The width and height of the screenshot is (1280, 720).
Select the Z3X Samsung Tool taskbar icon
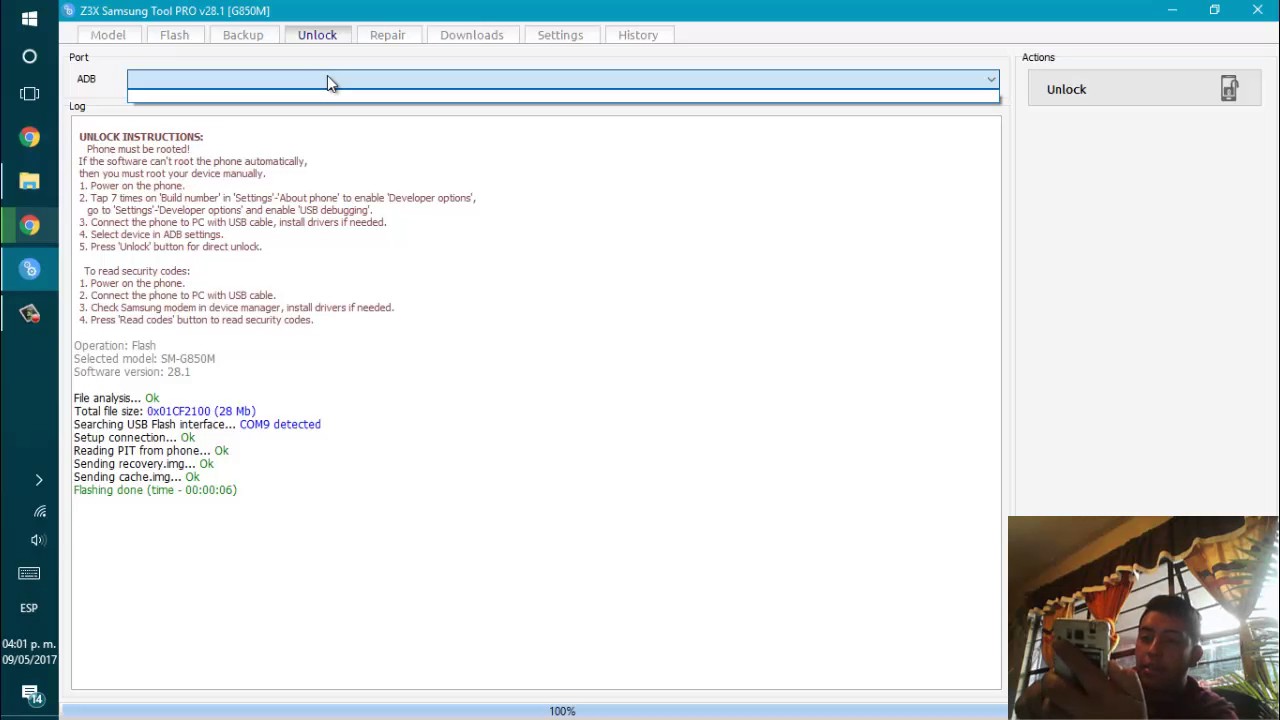point(29,269)
